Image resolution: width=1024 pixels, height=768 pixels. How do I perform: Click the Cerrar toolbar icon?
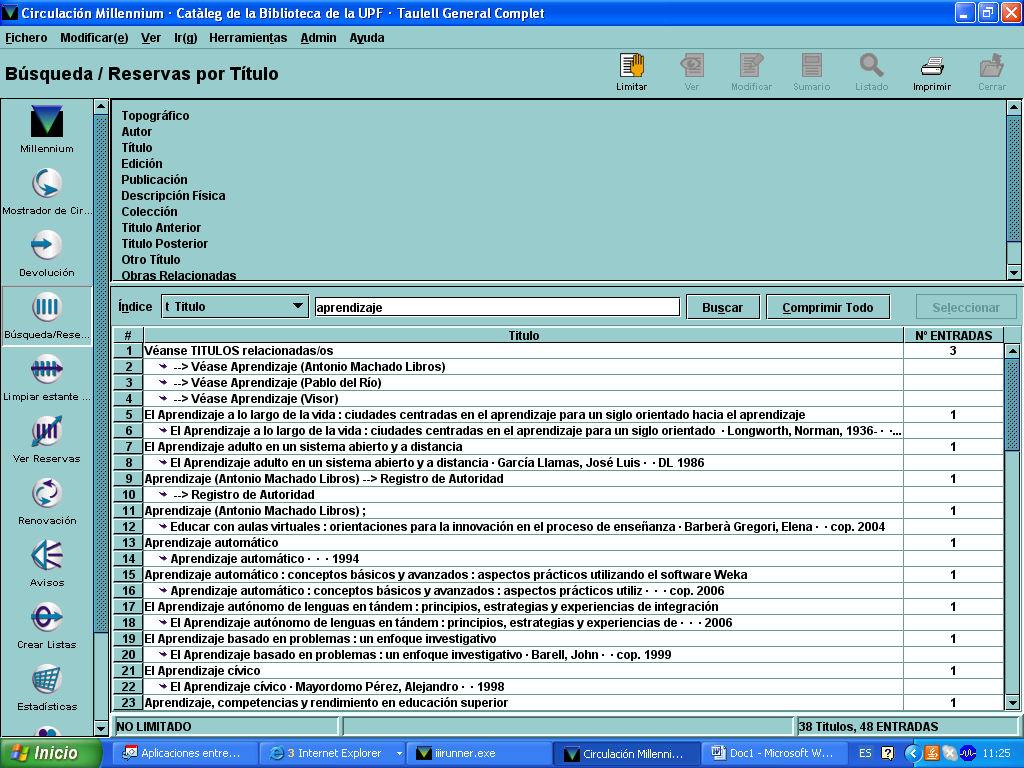tap(992, 66)
